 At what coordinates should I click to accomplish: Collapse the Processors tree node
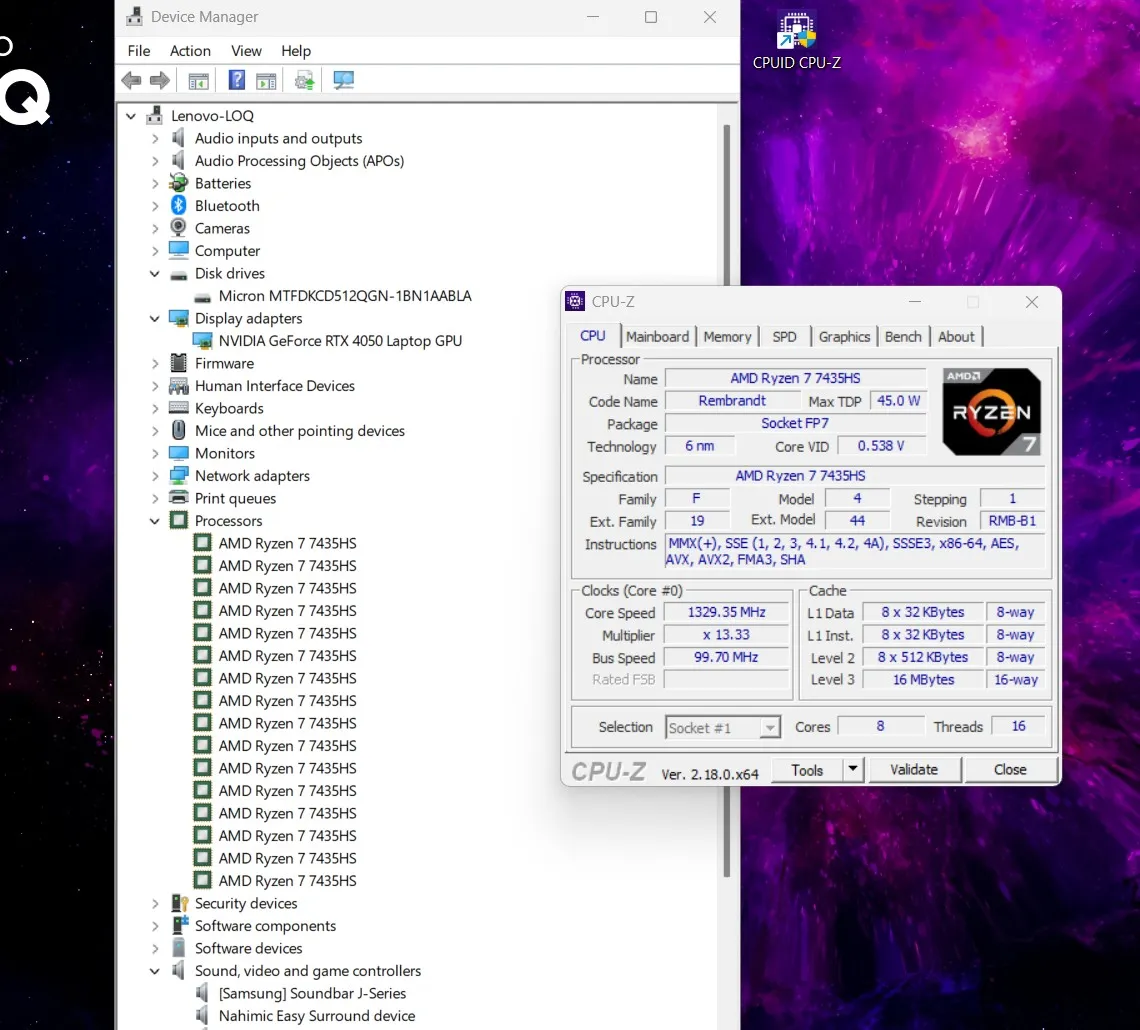(155, 521)
